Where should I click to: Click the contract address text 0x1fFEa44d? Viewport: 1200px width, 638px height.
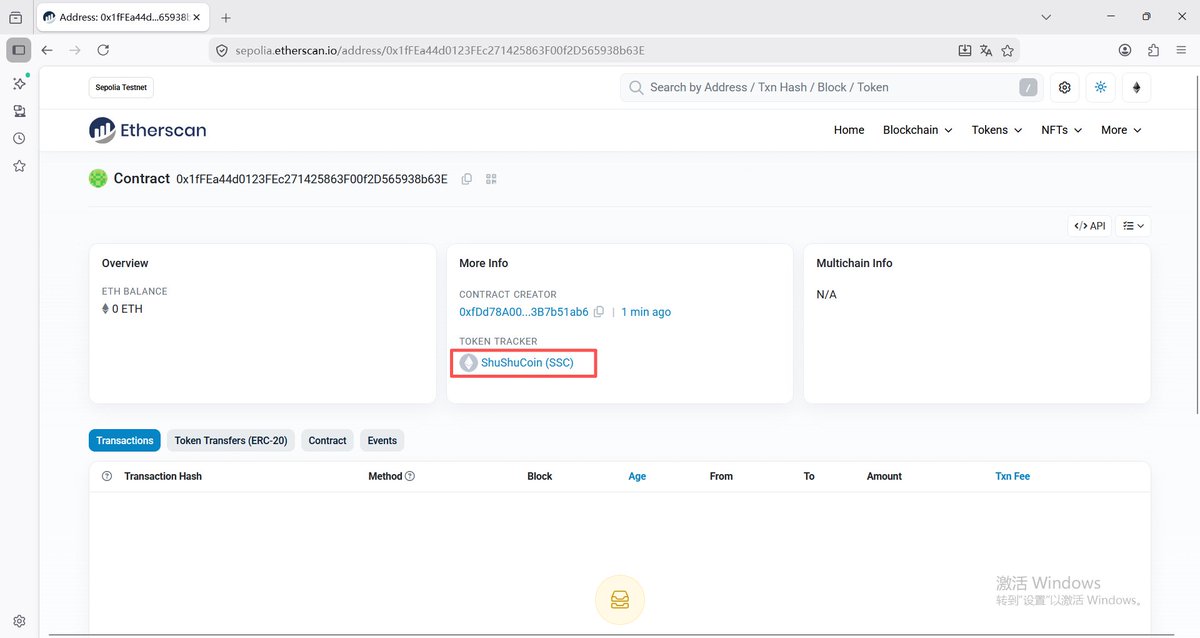(x=312, y=179)
